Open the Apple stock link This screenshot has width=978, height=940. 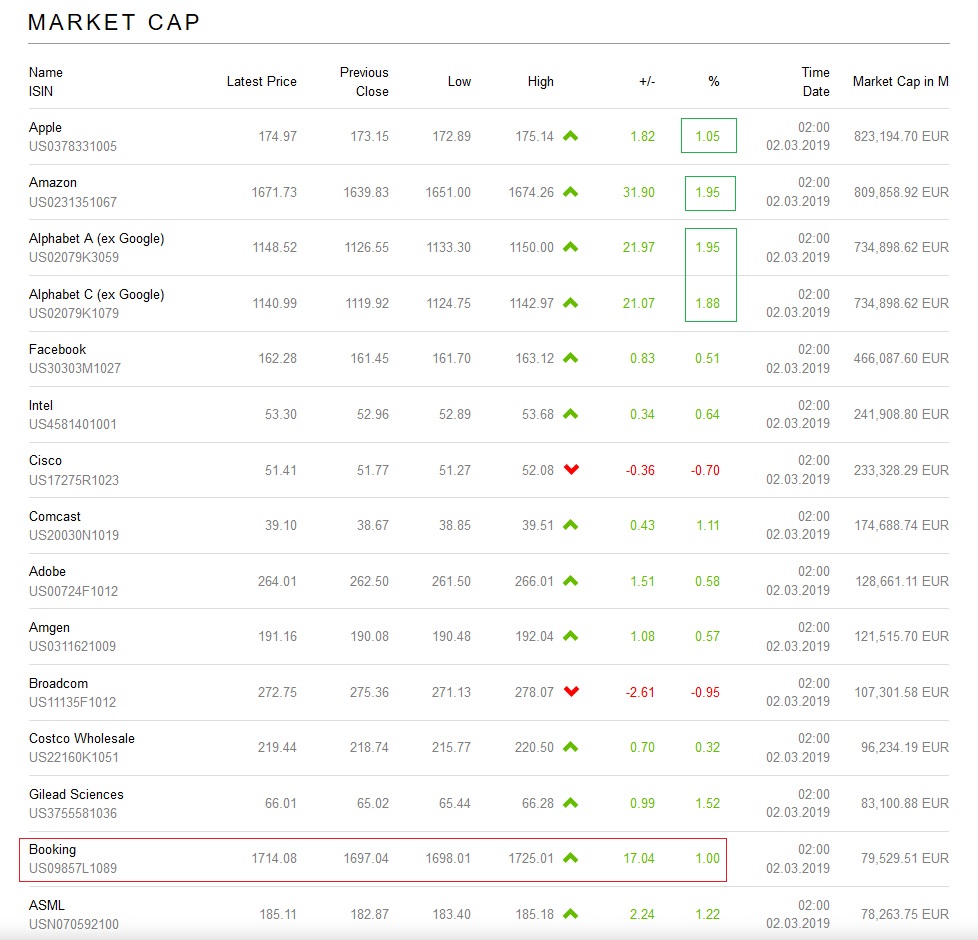pos(45,127)
